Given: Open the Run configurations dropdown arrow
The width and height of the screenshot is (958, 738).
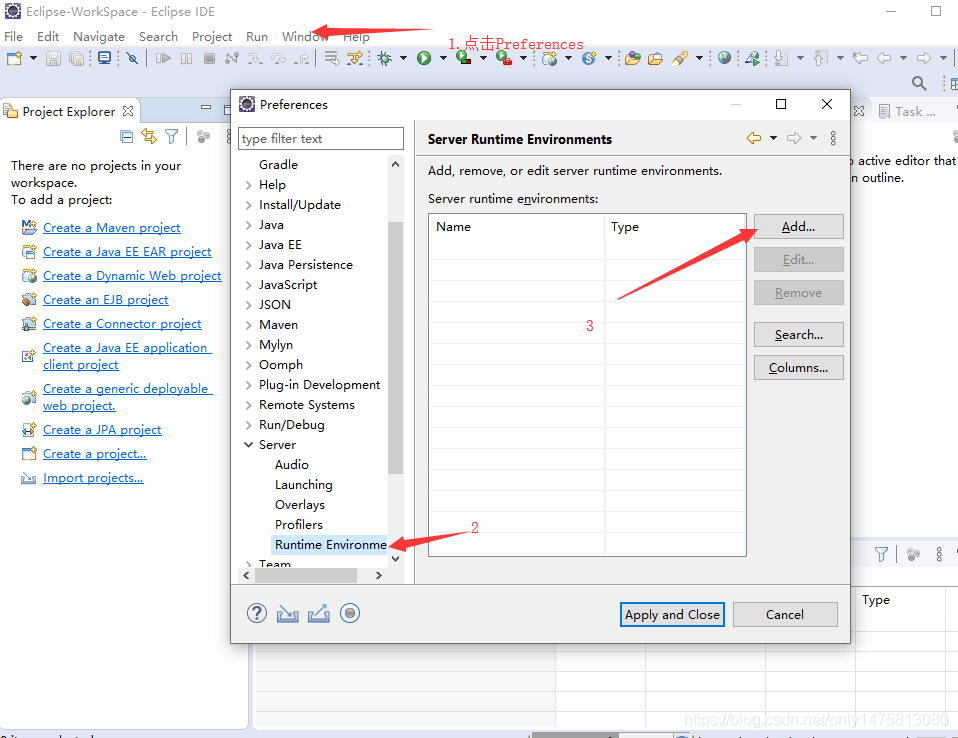Looking at the screenshot, I should [443, 59].
